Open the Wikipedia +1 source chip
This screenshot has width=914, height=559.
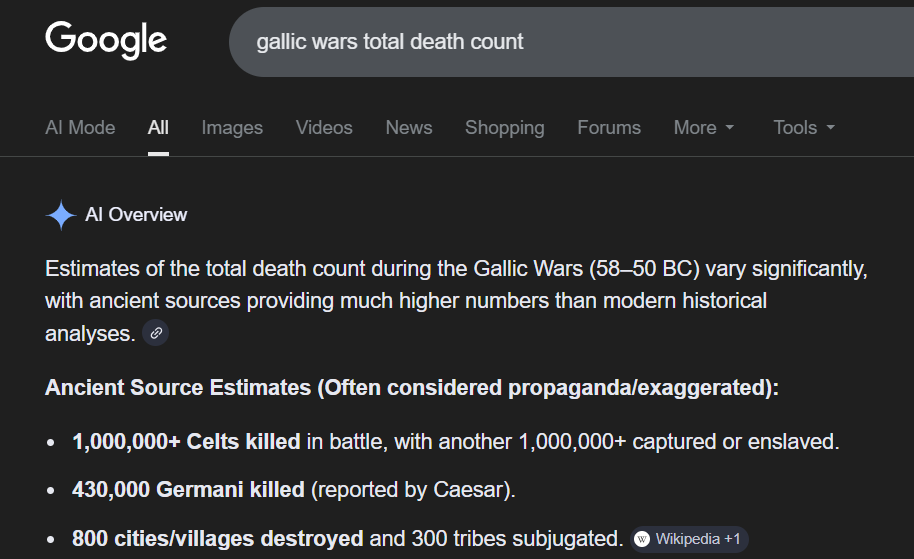[x=689, y=539]
